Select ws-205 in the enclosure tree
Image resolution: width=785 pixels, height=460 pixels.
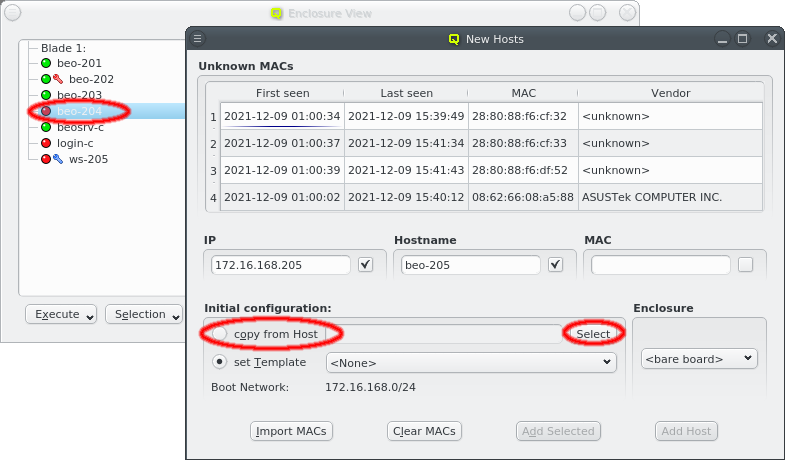[x=88, y=159]
